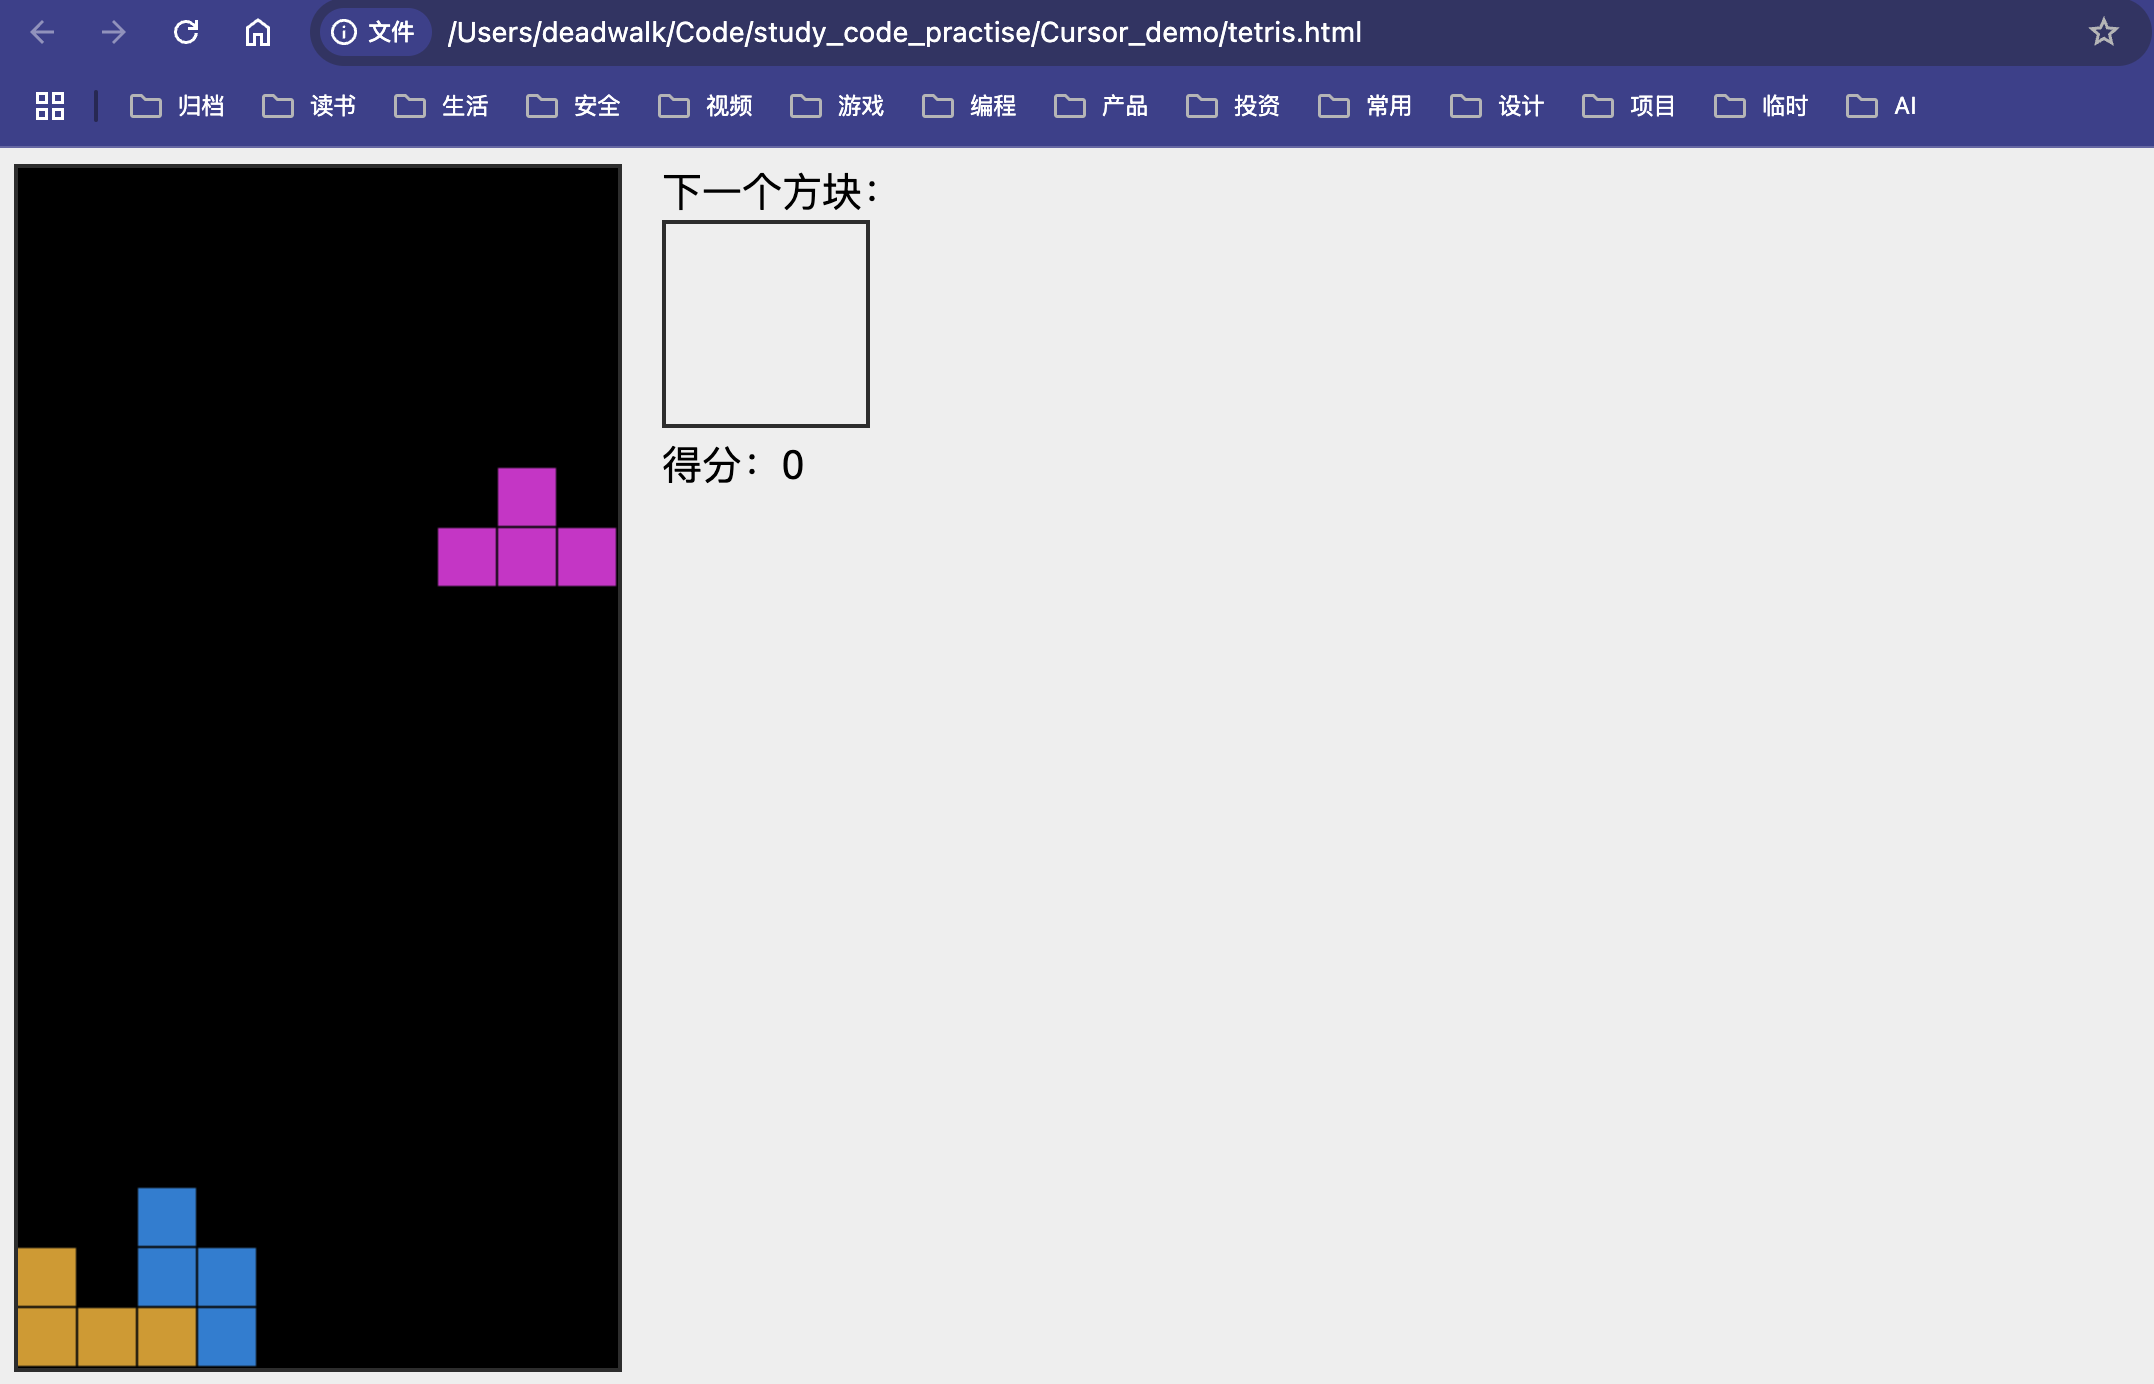Open the 归档 bookmark folder
This screenshot has height=1384, width=2154.
(178, 106)
